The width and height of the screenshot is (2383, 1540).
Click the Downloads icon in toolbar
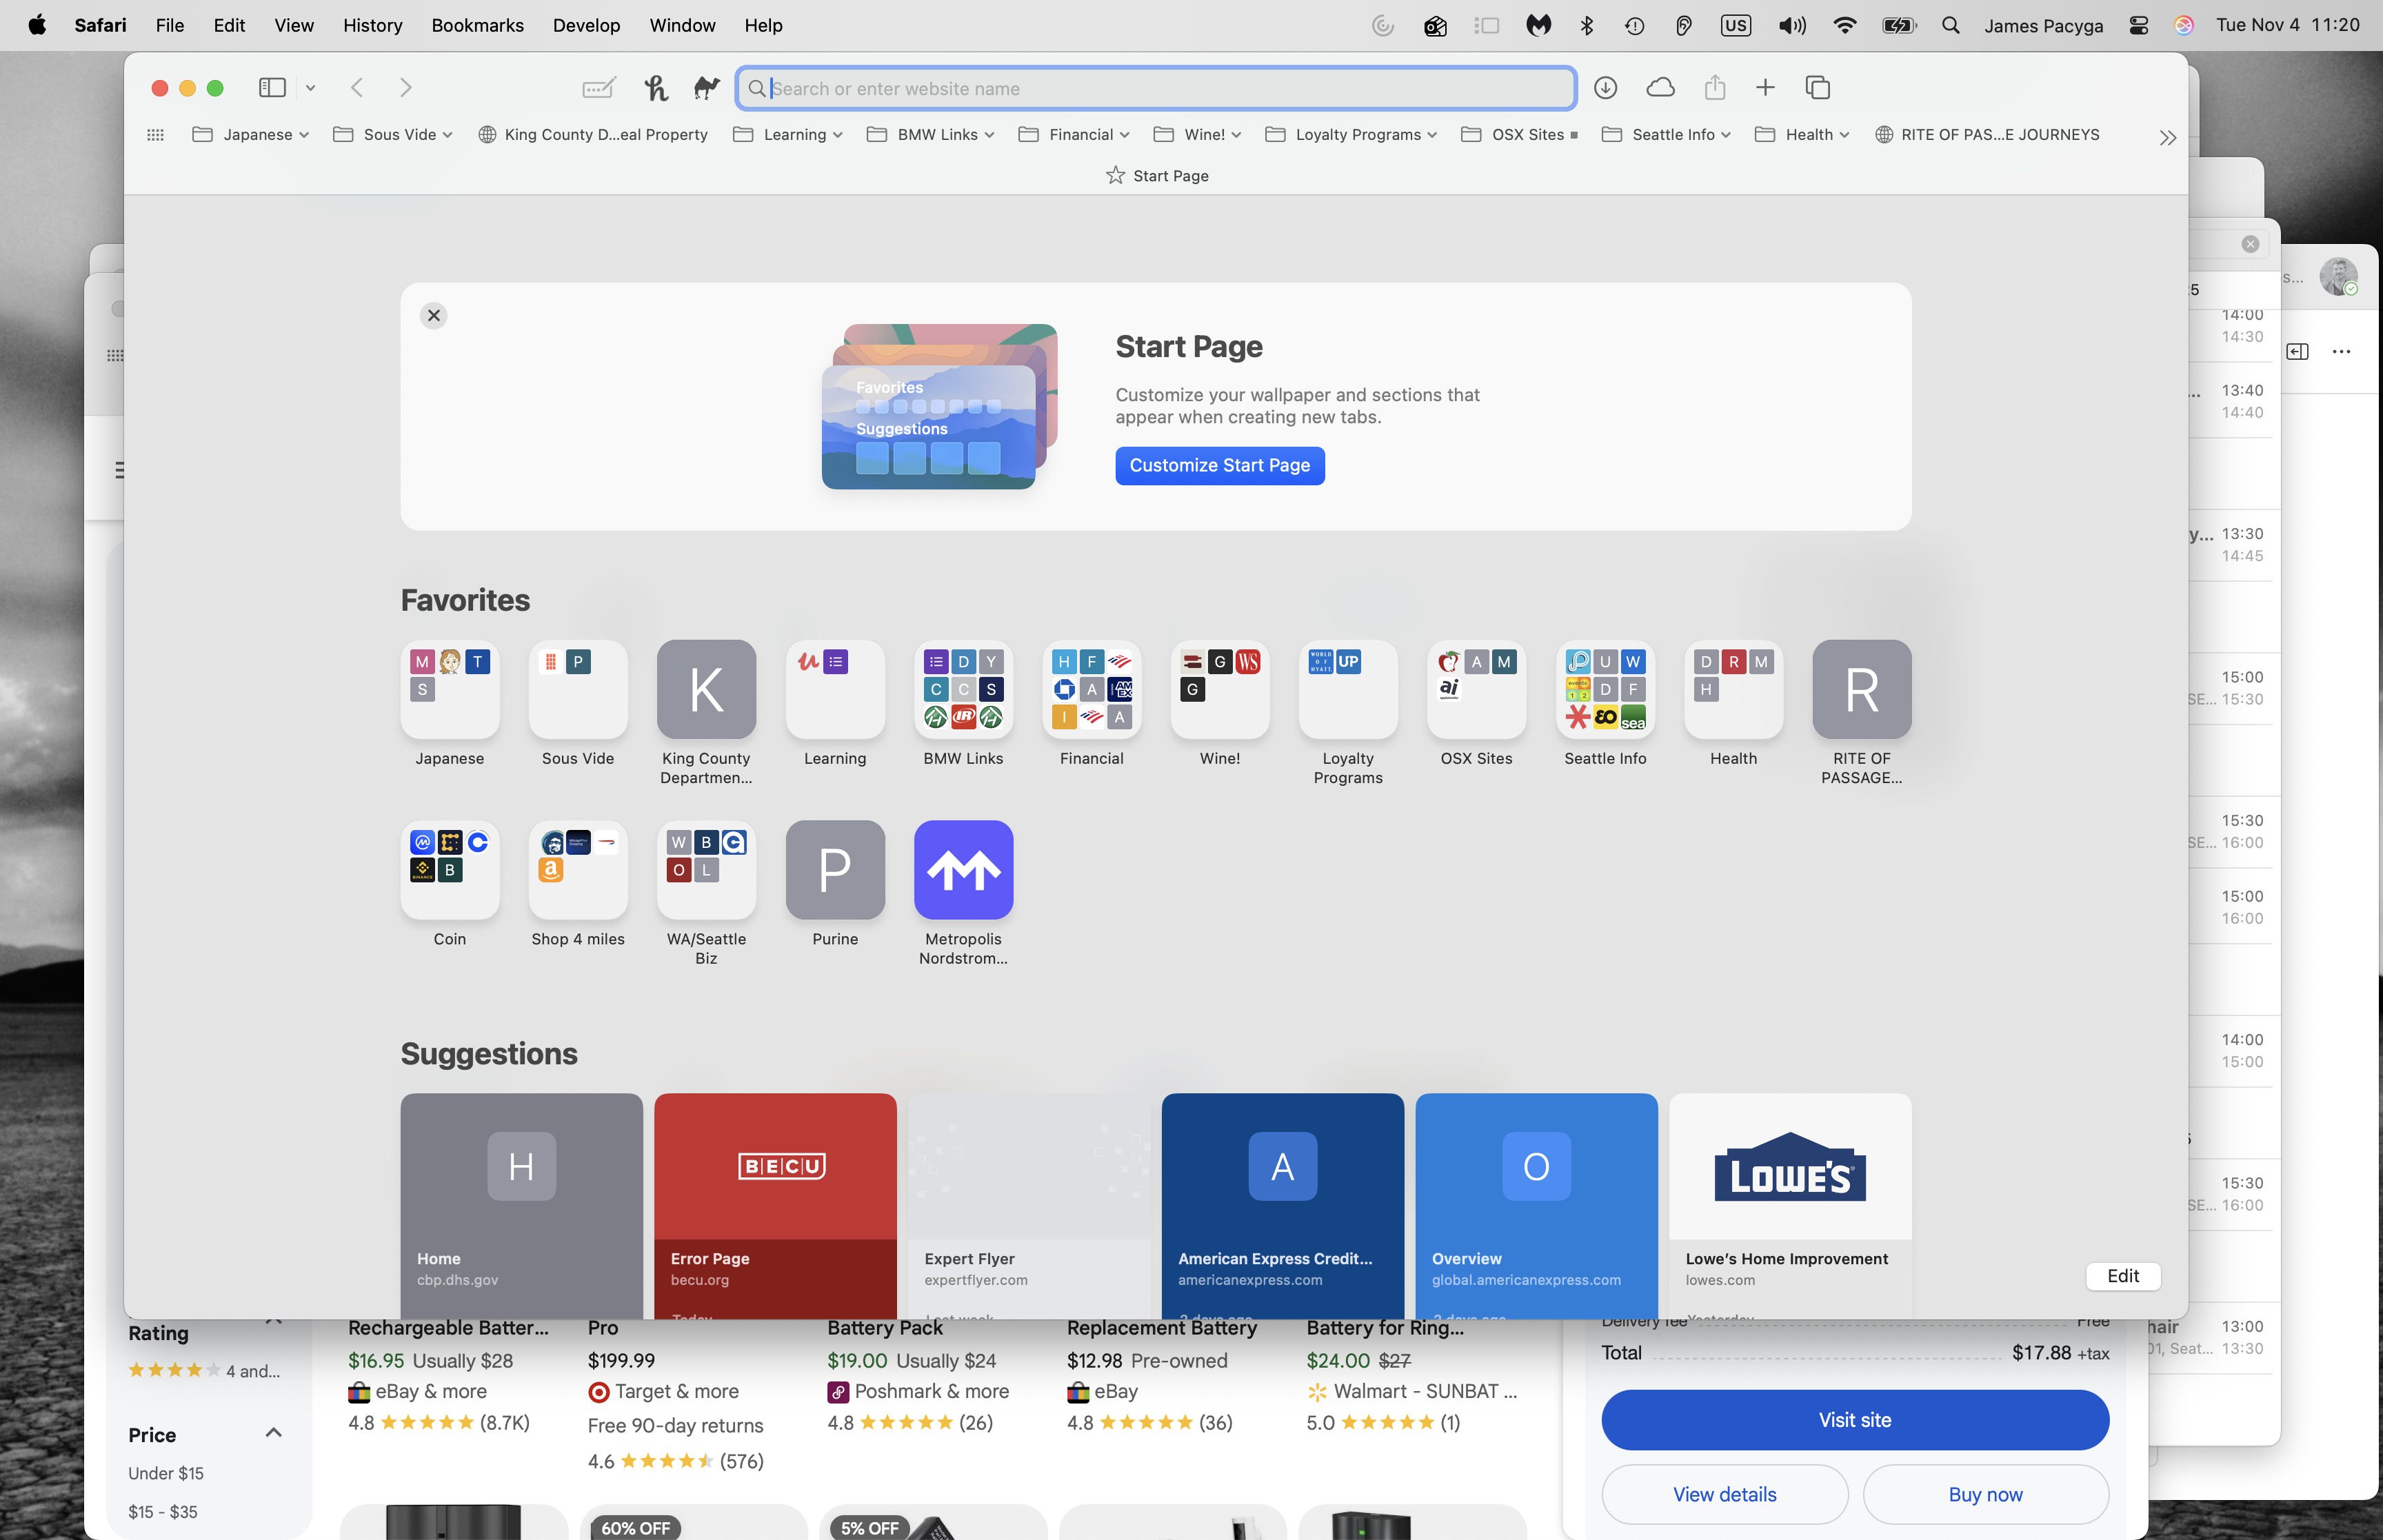point(1605,88)
